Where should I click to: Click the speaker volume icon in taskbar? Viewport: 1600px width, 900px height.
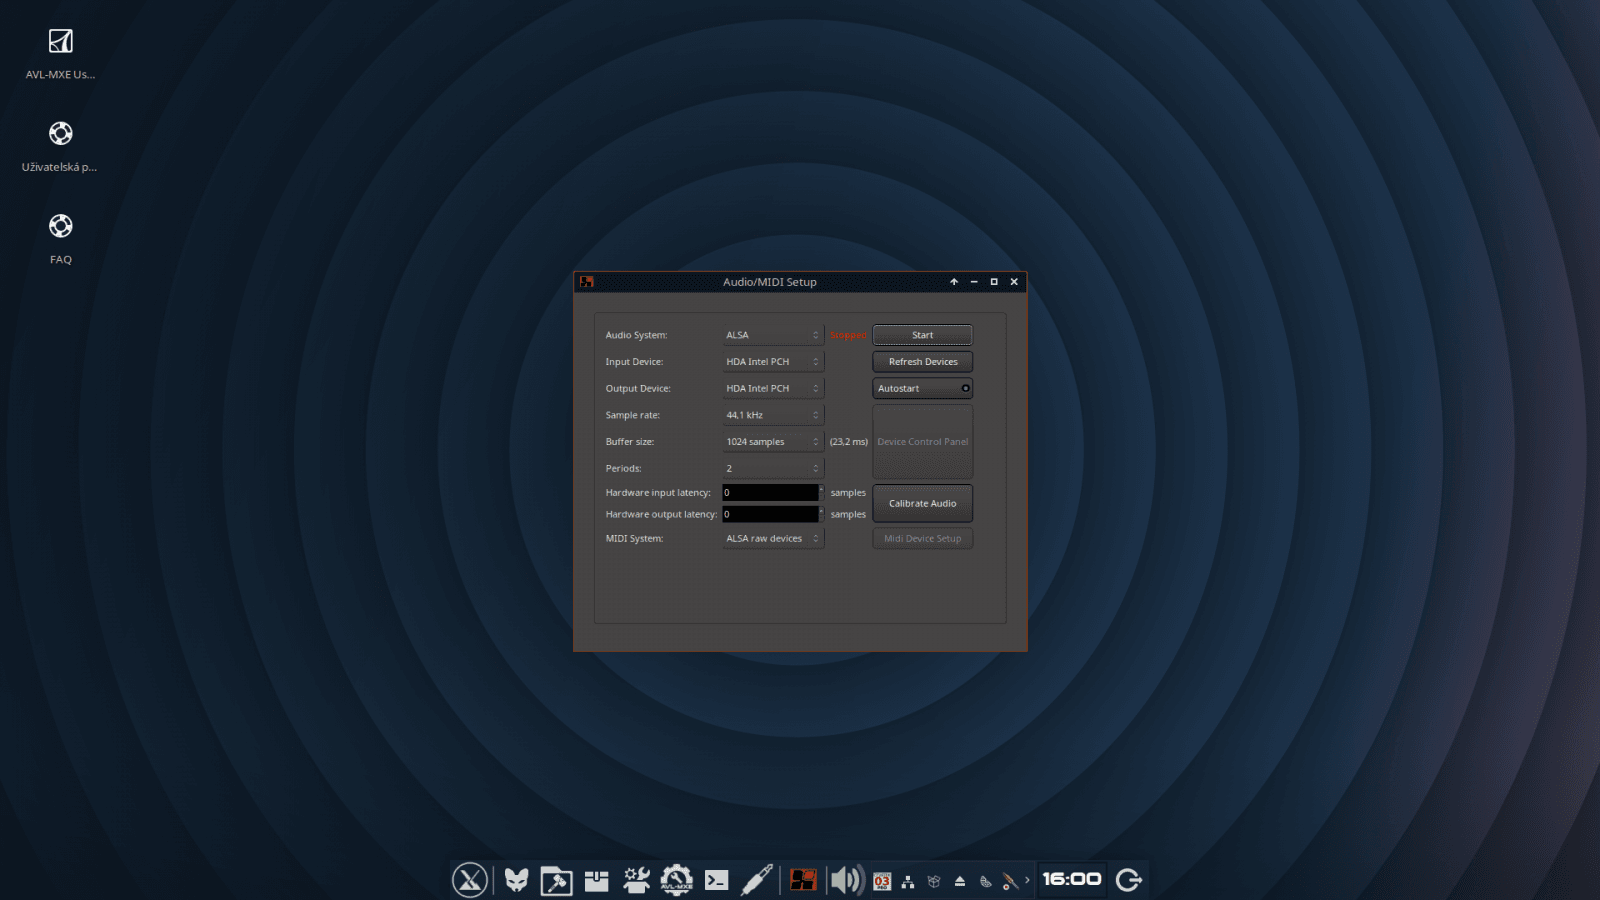pyautogui.click(x=845, y=880)
